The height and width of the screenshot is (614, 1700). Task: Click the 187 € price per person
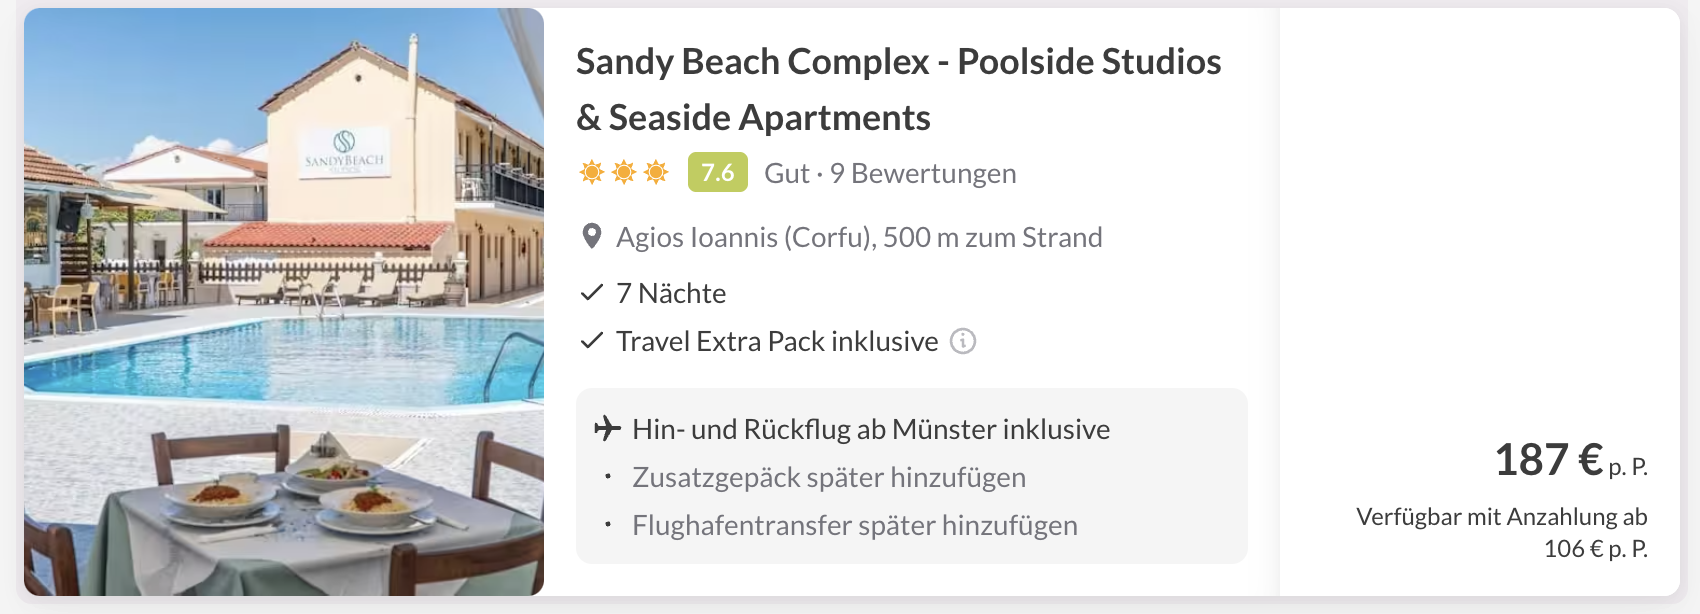coord(1571,460)
